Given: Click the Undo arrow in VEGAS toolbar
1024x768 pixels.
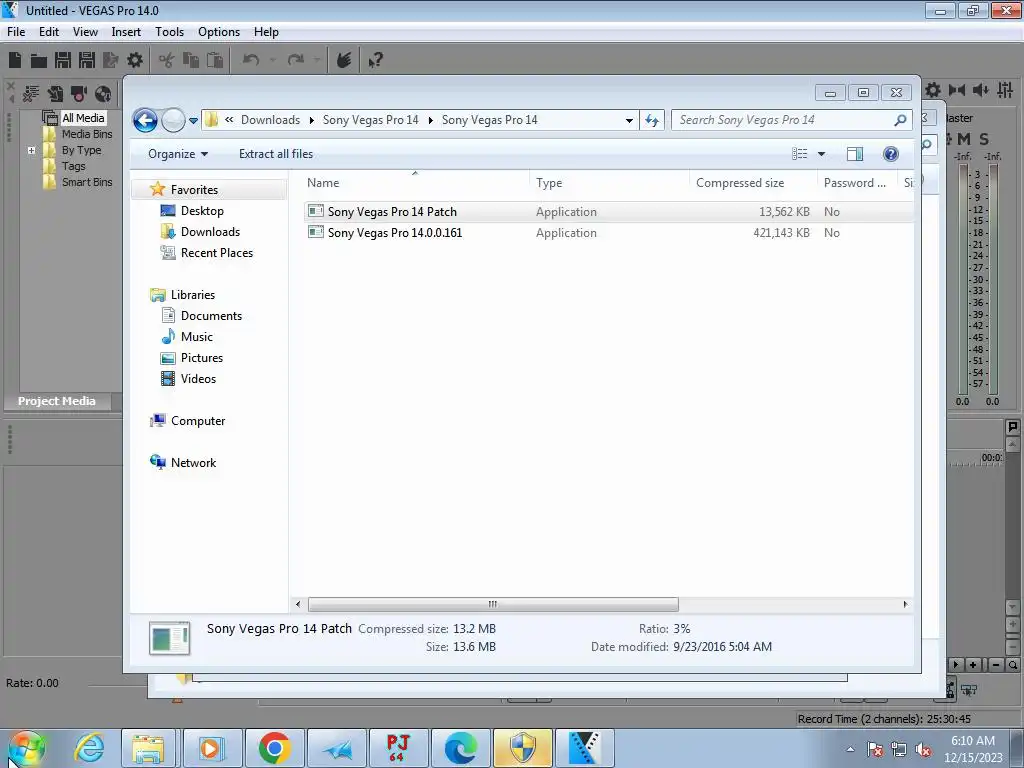Looking at the screenshot, I should click(251, 60).
